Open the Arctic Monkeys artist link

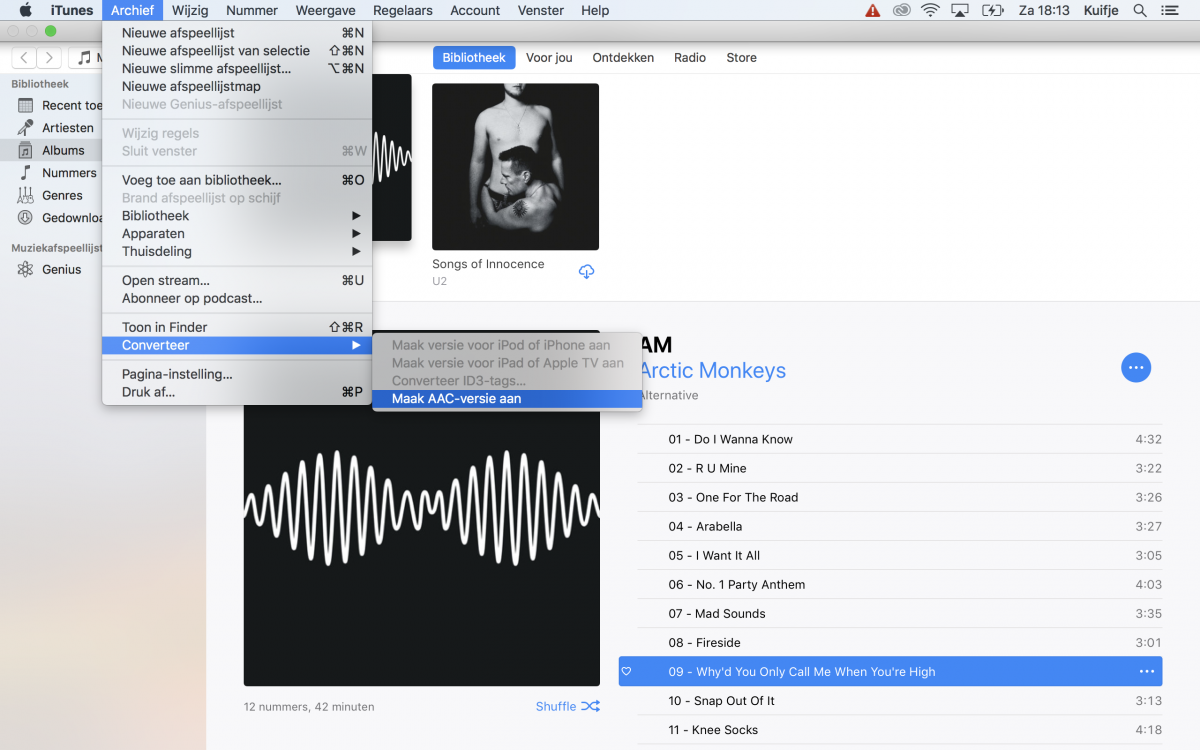pyautogui.click(x=713, y=370)
